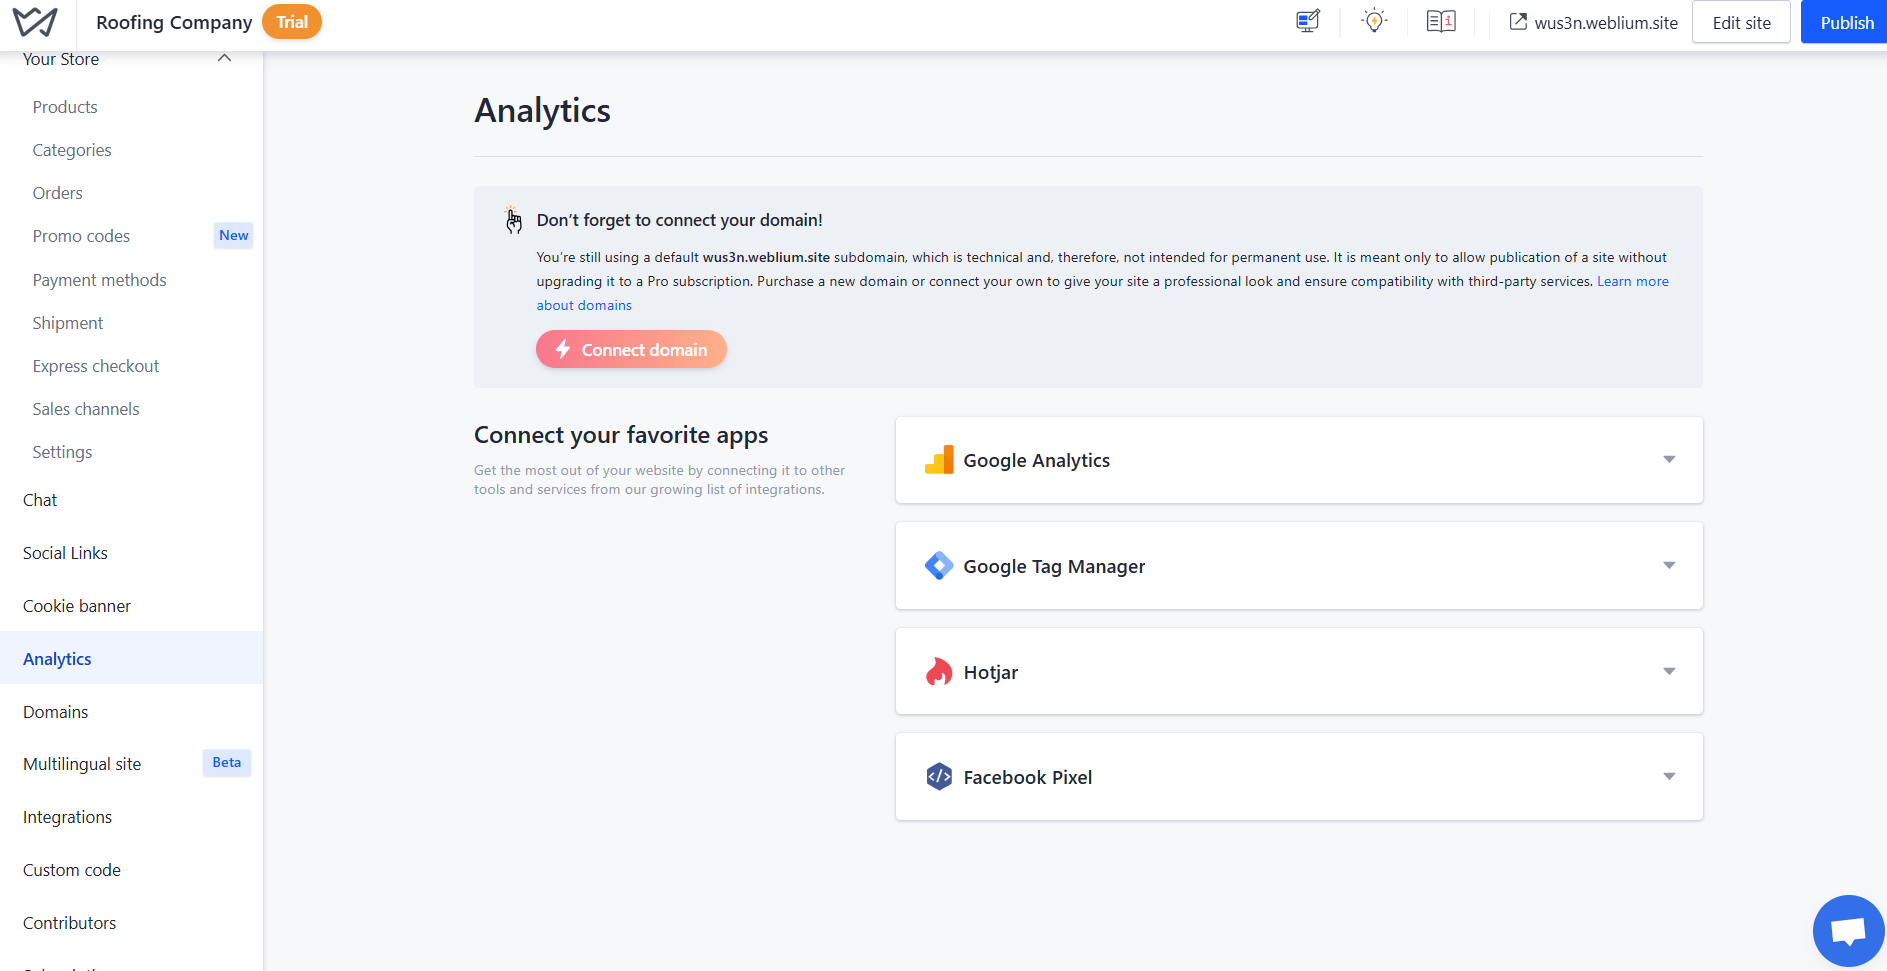Open the knowledge base book icon

coord(1440,22)
